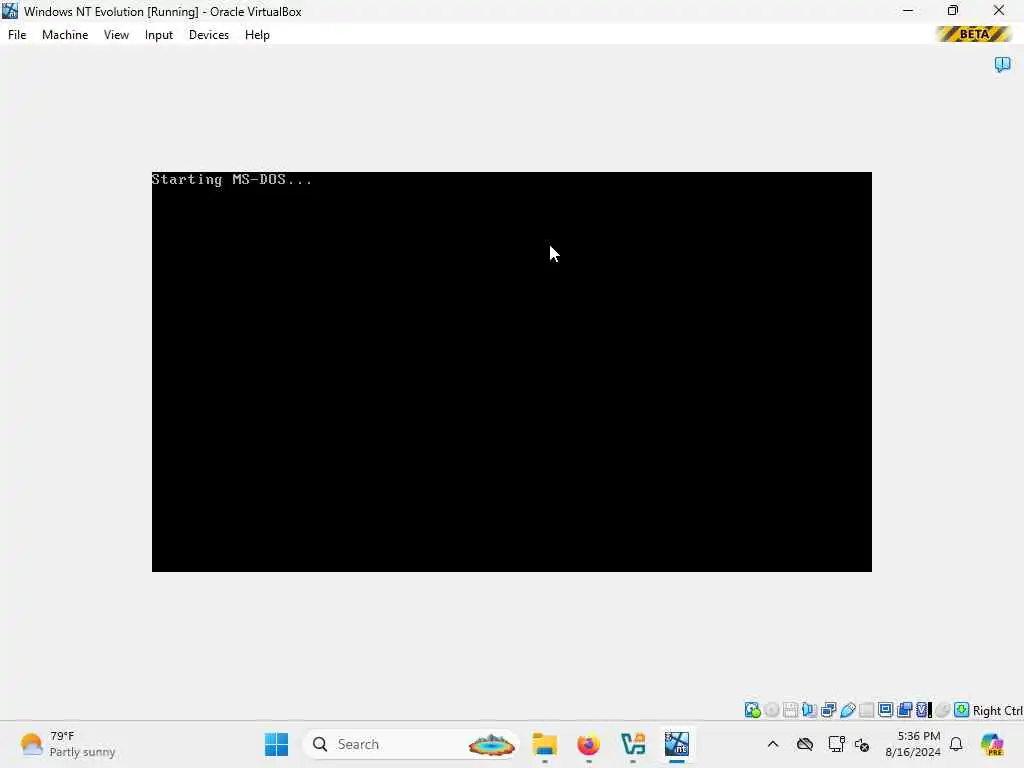This screenshot has width=1024, height=768.
Task: Click the taskbar Search box
Action: 410,744
